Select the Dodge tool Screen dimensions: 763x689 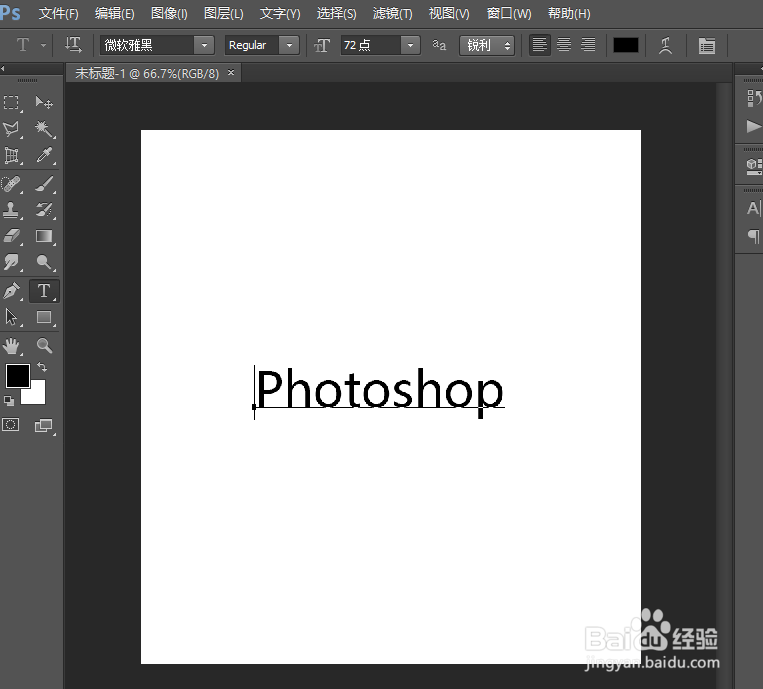[44, 263]
